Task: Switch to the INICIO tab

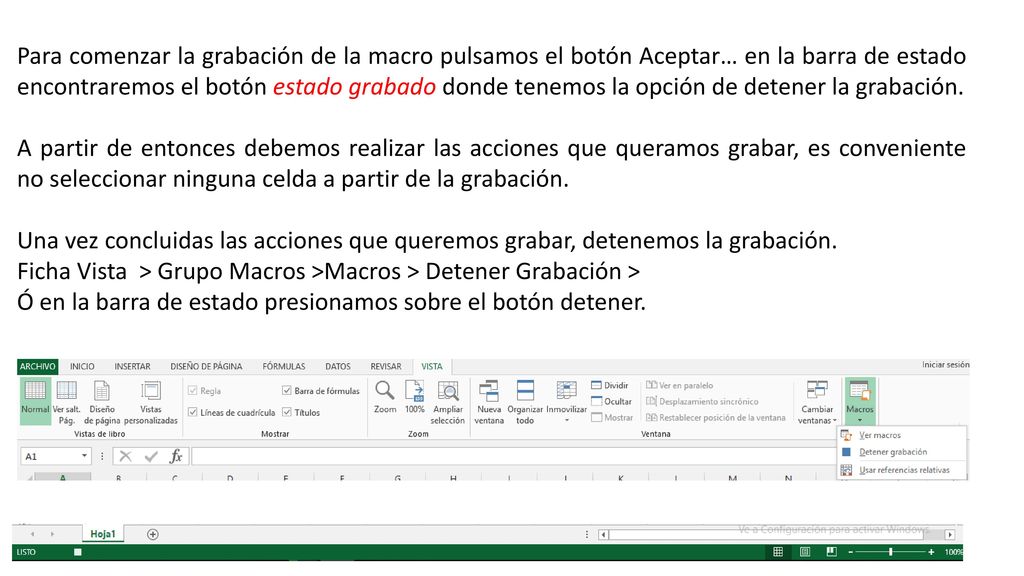Action: click(x=82, y=366)
